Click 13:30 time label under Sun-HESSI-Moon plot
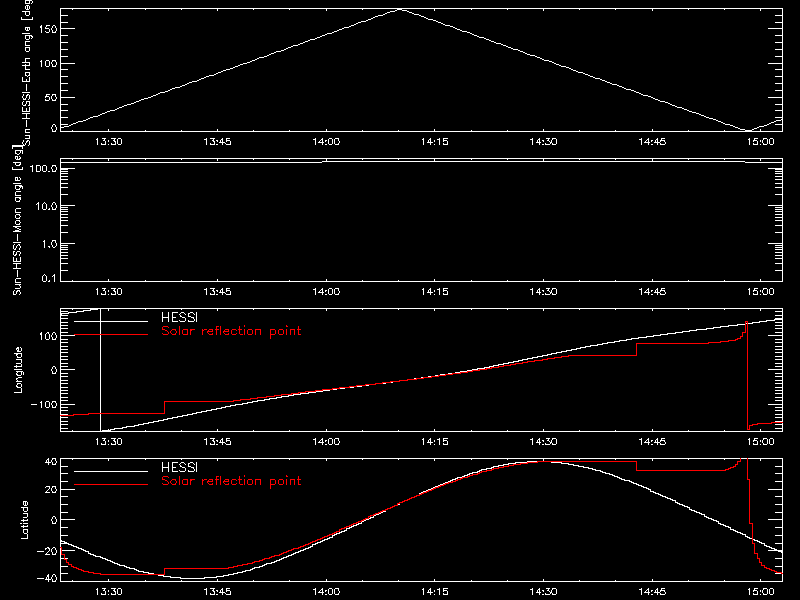800x600 pixels. pyautogui.click(x=109, y=292)
